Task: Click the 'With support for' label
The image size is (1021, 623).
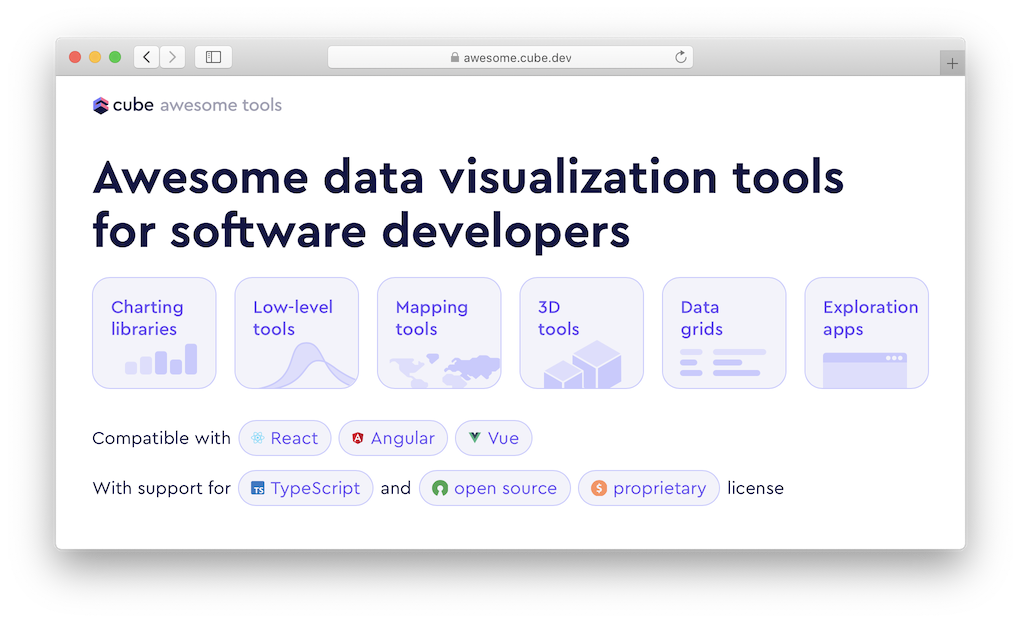Action: (x=161, y=488)
